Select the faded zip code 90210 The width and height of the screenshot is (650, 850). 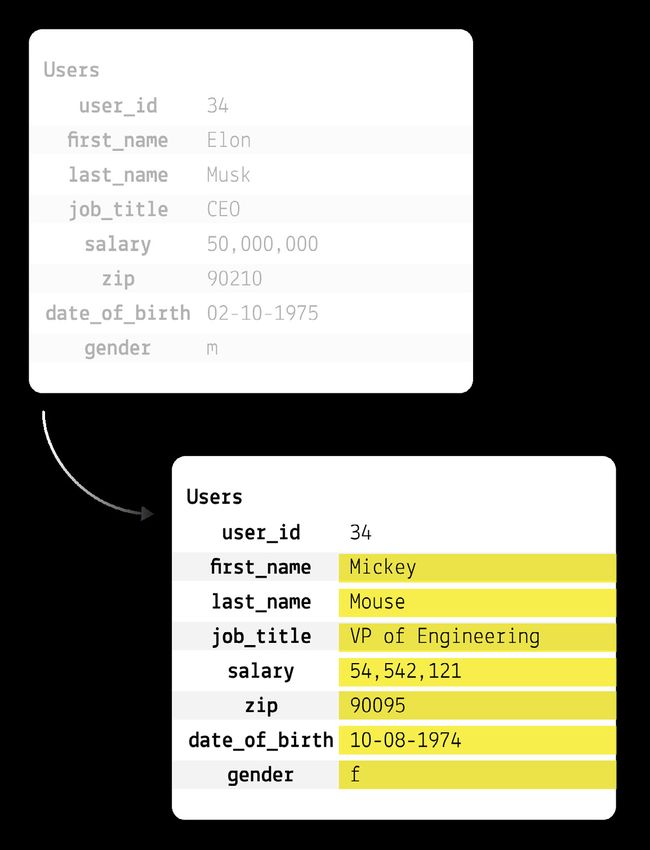tap(234, 279)
